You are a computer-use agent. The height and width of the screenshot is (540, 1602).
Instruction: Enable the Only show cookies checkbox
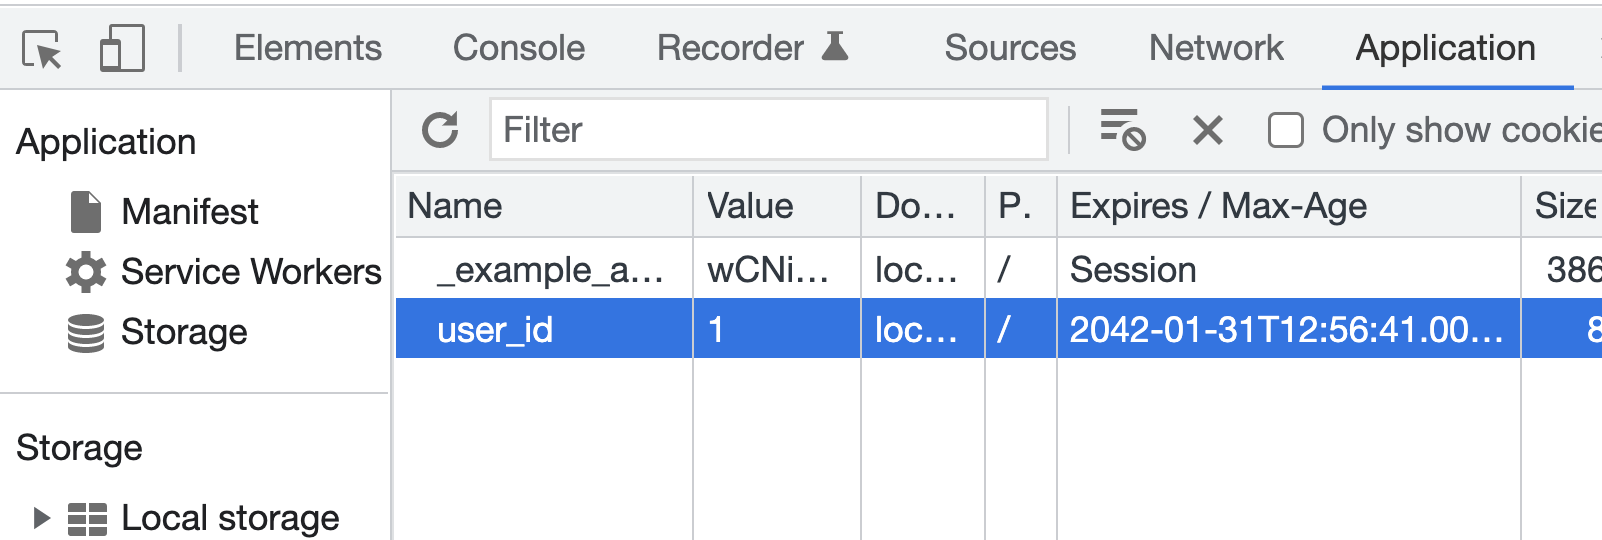click(x=1286, y=130)
